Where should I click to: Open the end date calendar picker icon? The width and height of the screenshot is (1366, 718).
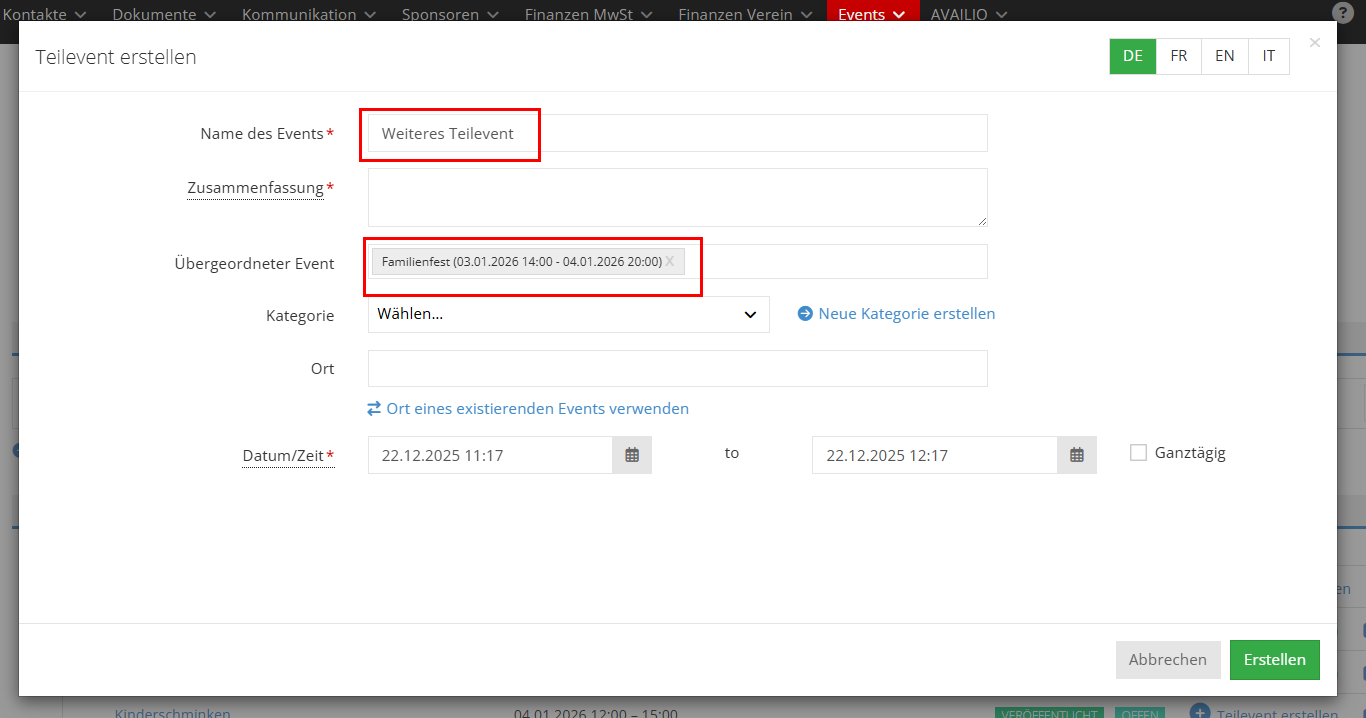point(1077,455)
